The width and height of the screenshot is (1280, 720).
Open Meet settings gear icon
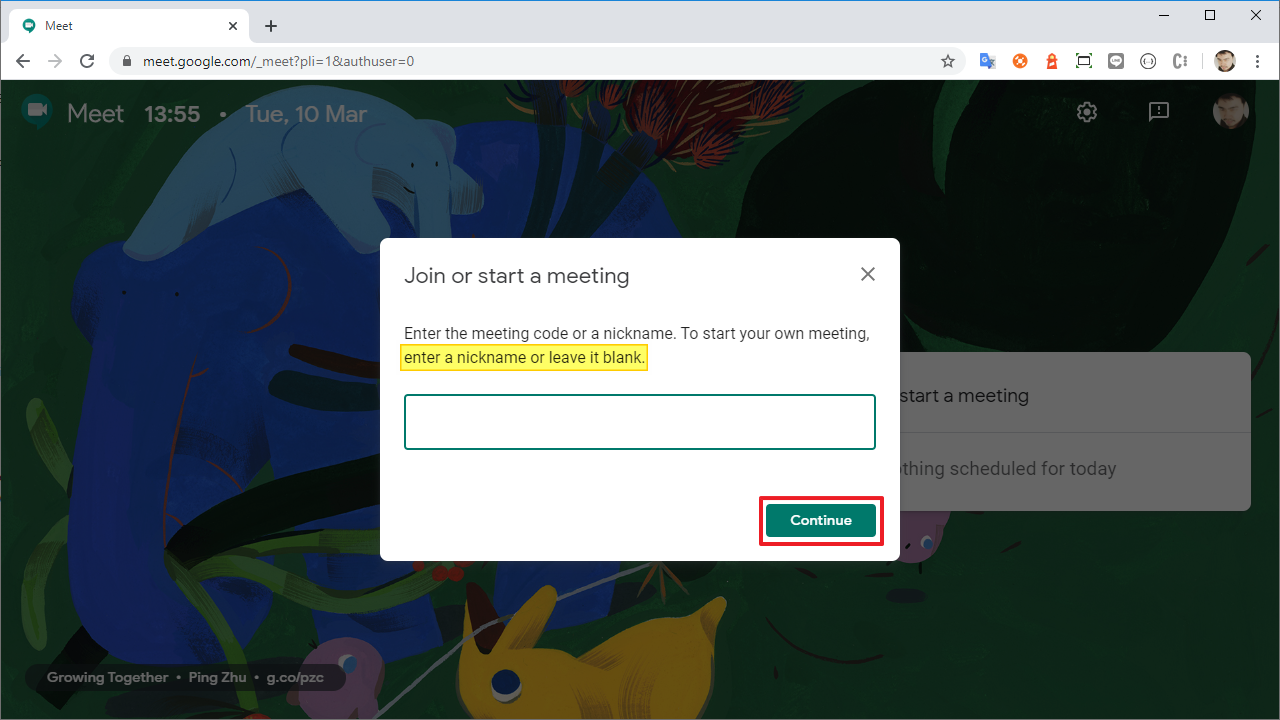pos(1087,112)
